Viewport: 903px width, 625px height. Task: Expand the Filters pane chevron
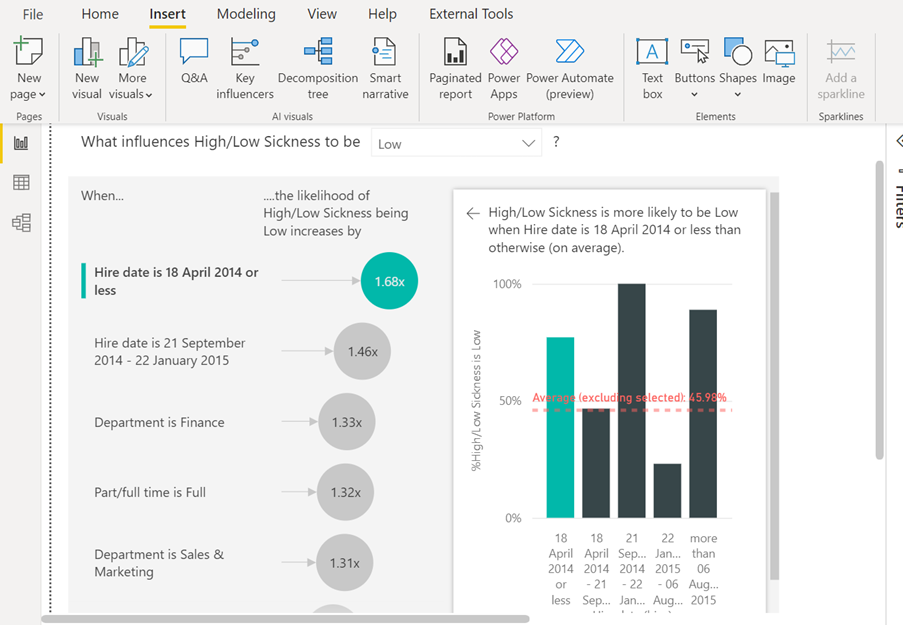click(x=898, y=141)
